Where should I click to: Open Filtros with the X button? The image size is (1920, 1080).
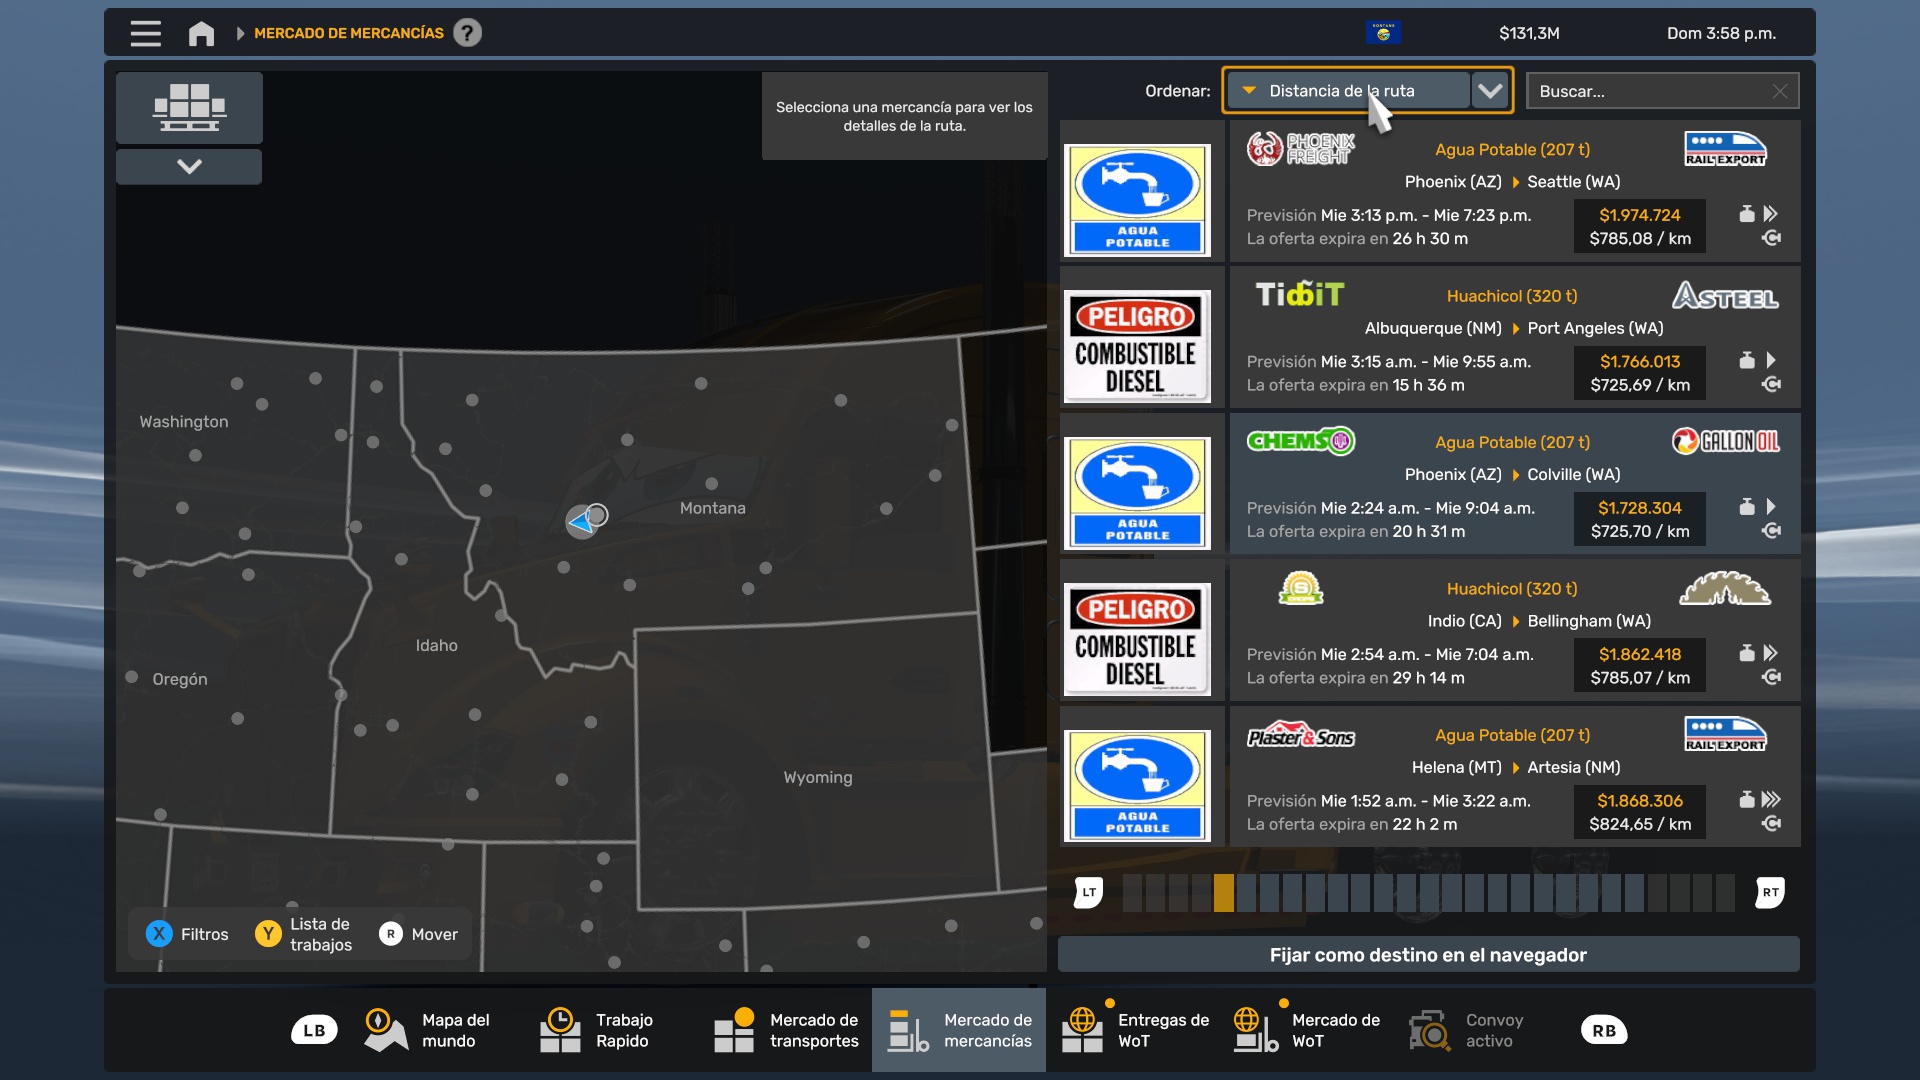tap(159, 934)
